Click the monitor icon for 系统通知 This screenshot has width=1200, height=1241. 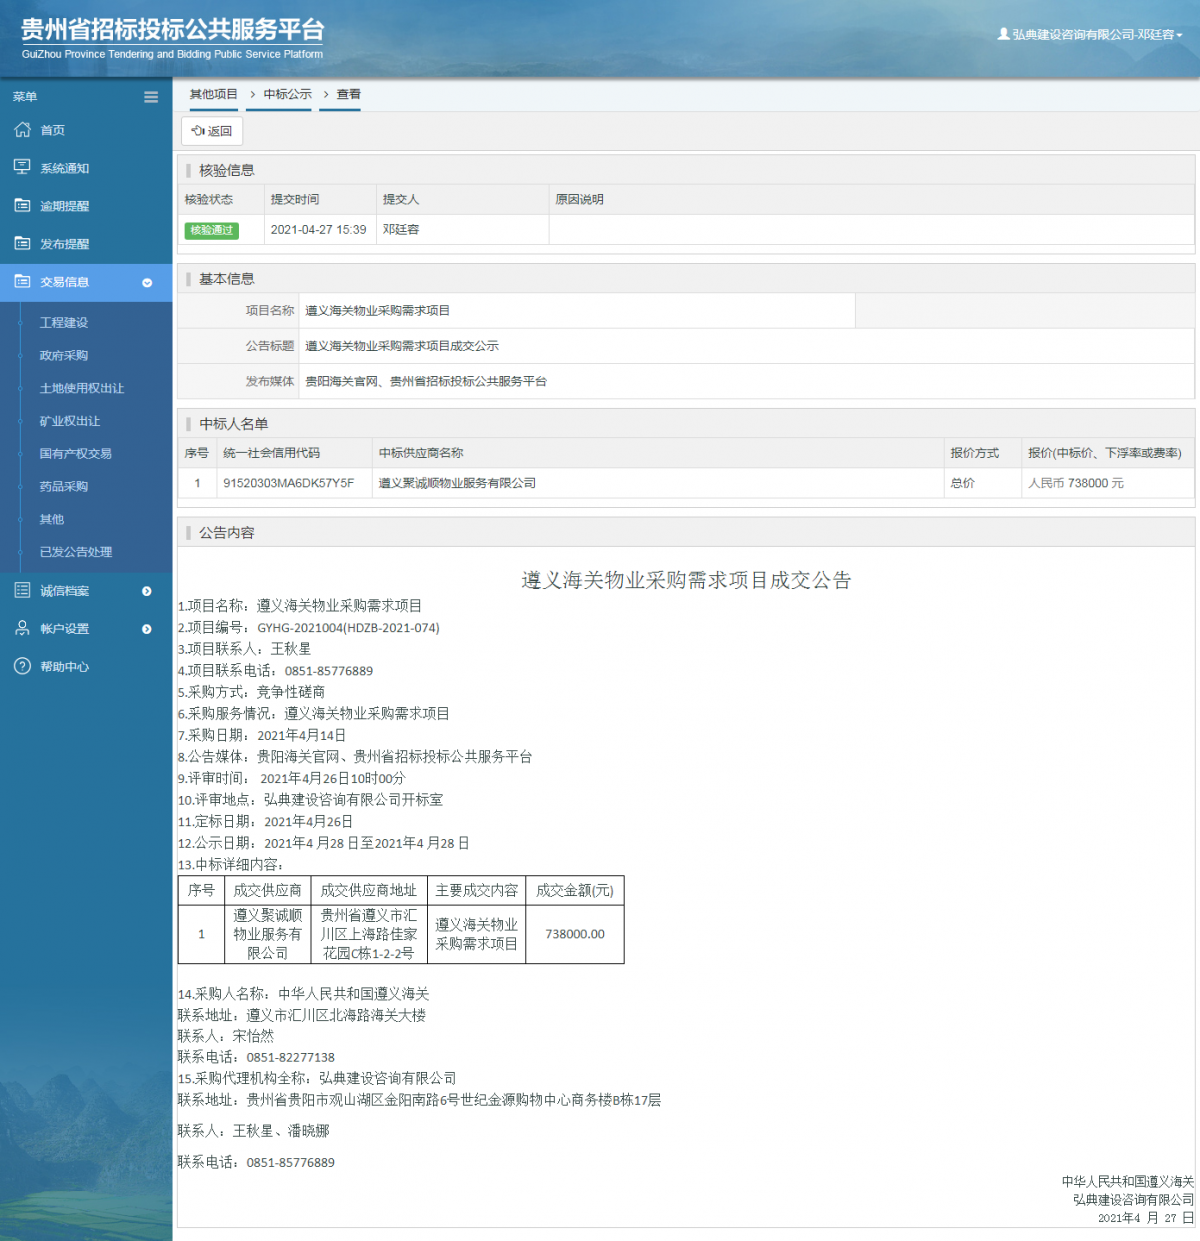22,167
